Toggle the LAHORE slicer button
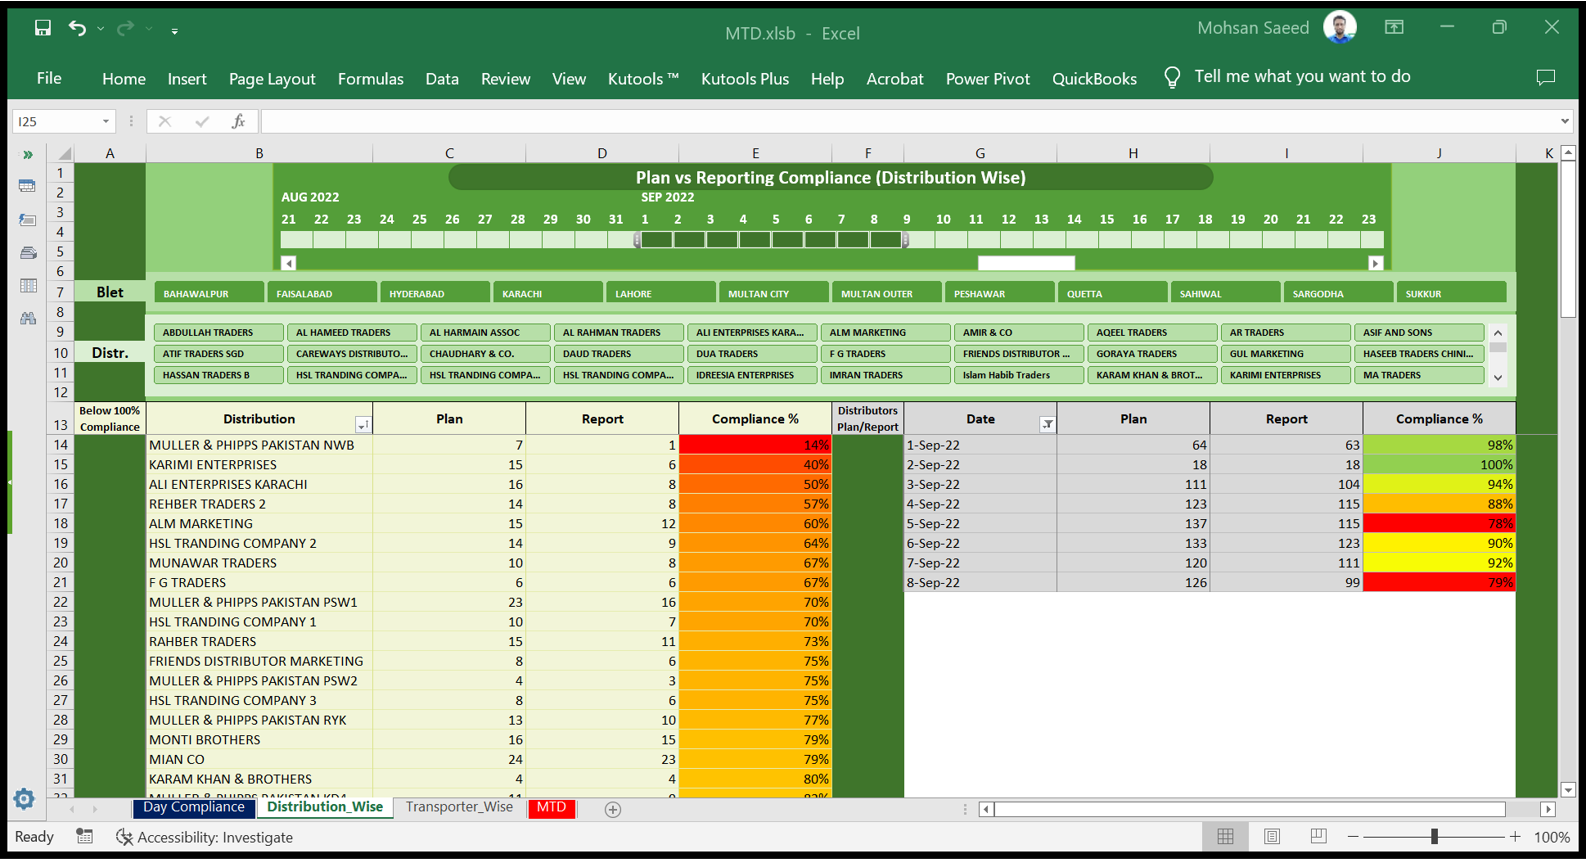The height and width of the screenshot is (859, 1586). (x=660, y=294)
